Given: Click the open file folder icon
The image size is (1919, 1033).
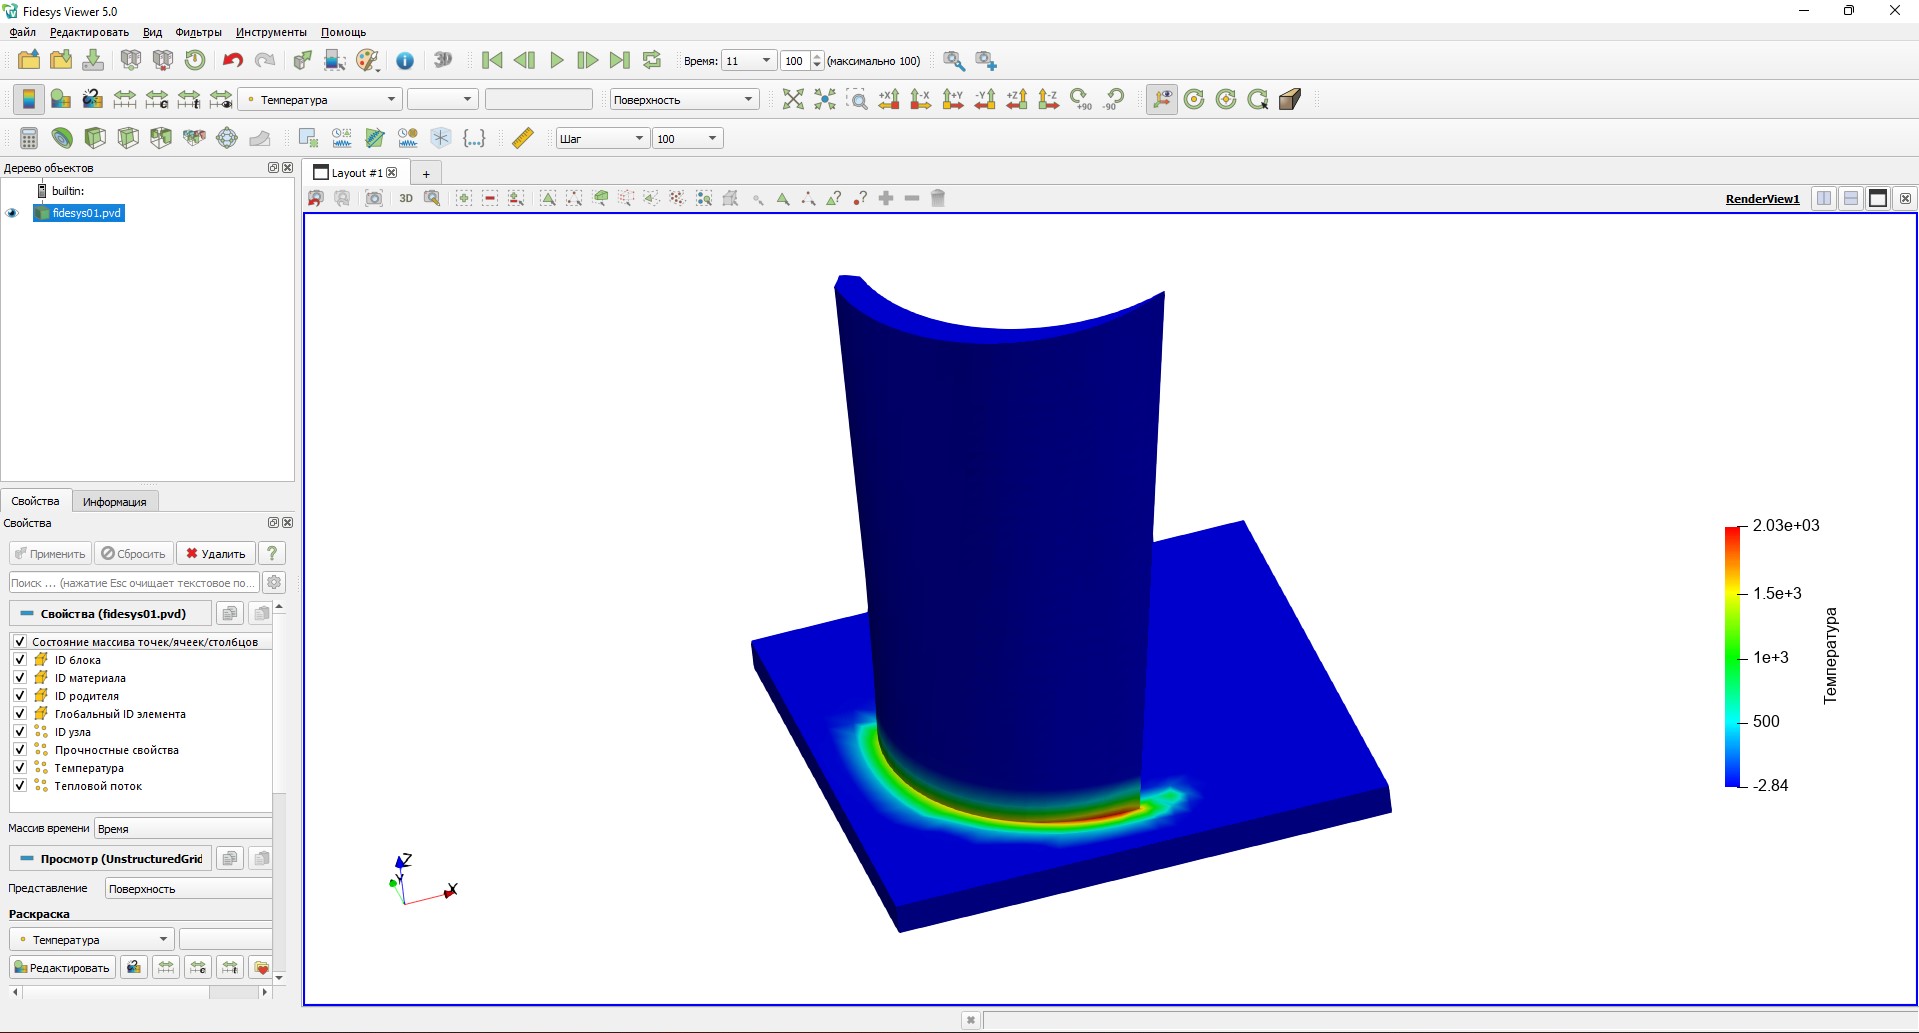Looking at the screenshot, I should pos(29,60).
